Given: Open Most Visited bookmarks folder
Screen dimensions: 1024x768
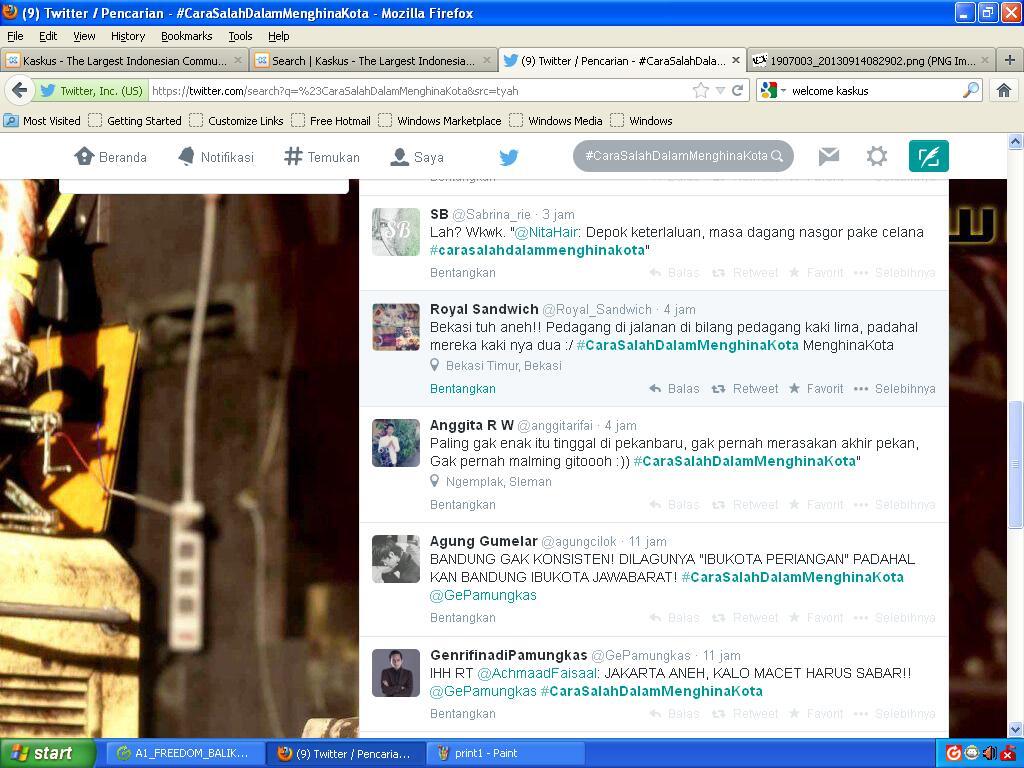Looking at the screenshot, I should pos(42,120).
